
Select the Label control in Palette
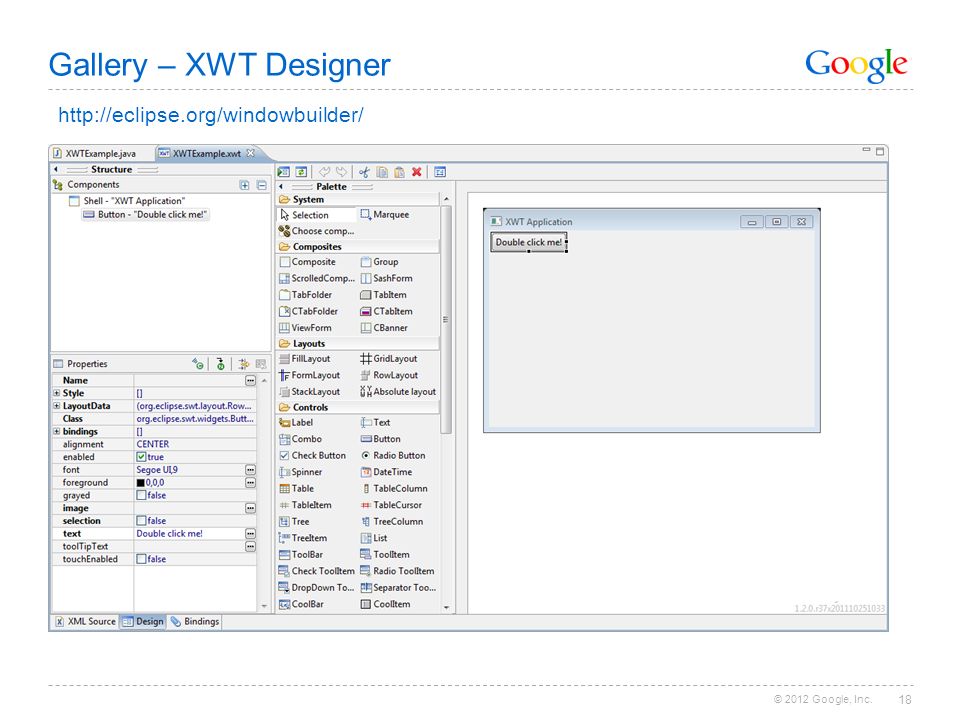(296, 422)
